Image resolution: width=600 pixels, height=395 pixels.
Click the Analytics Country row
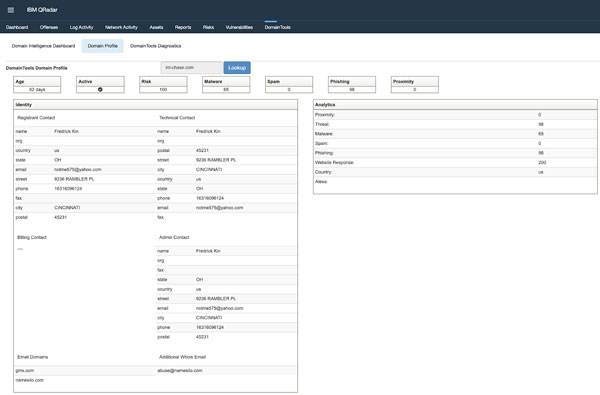tap(455, 172)
